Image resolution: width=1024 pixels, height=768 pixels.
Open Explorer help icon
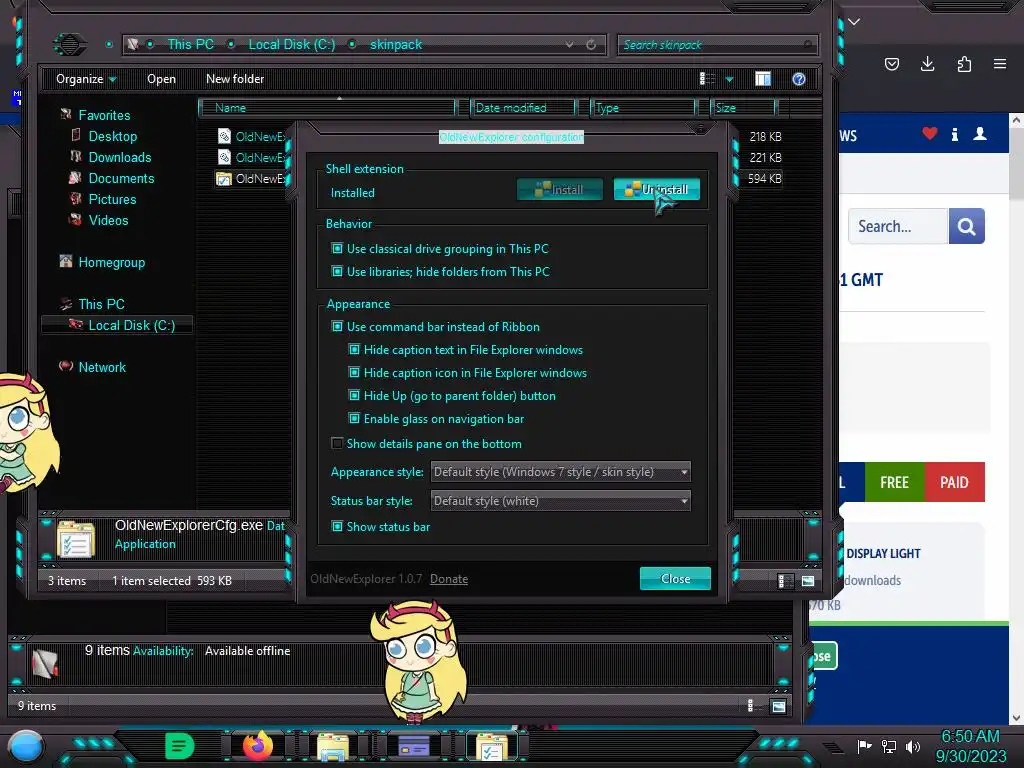(x=799, y=79)
